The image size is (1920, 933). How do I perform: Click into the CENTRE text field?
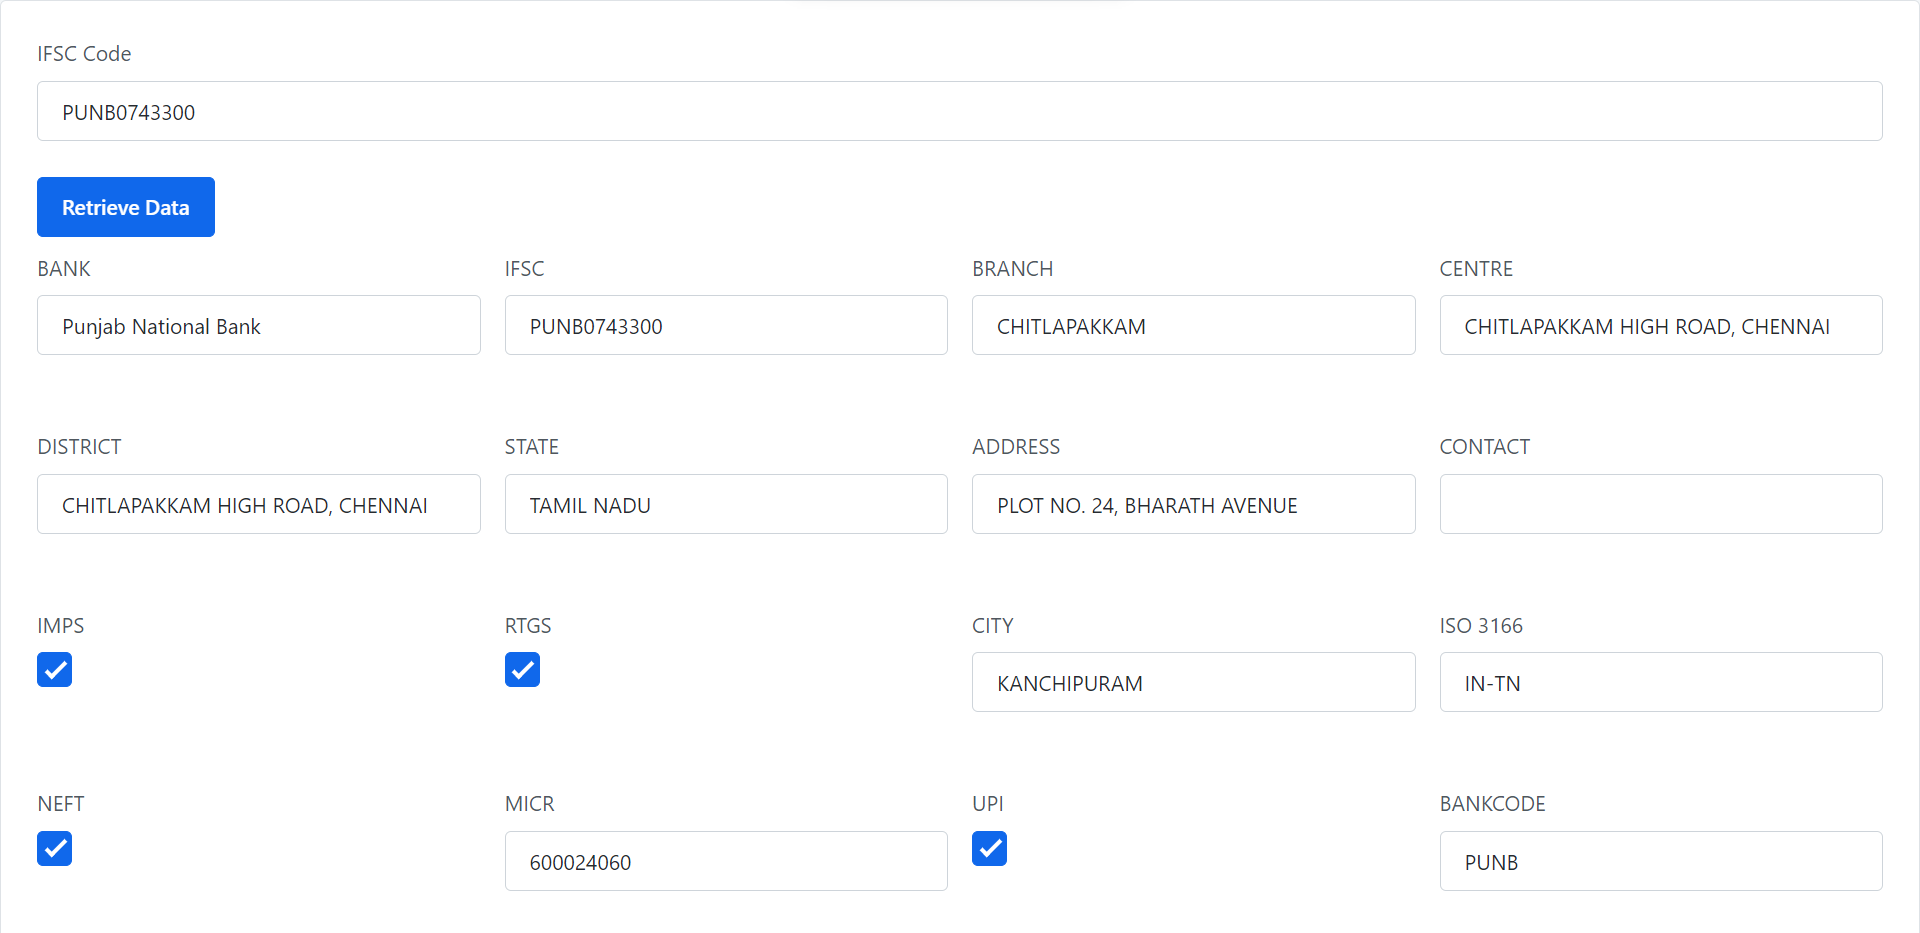1660,325
